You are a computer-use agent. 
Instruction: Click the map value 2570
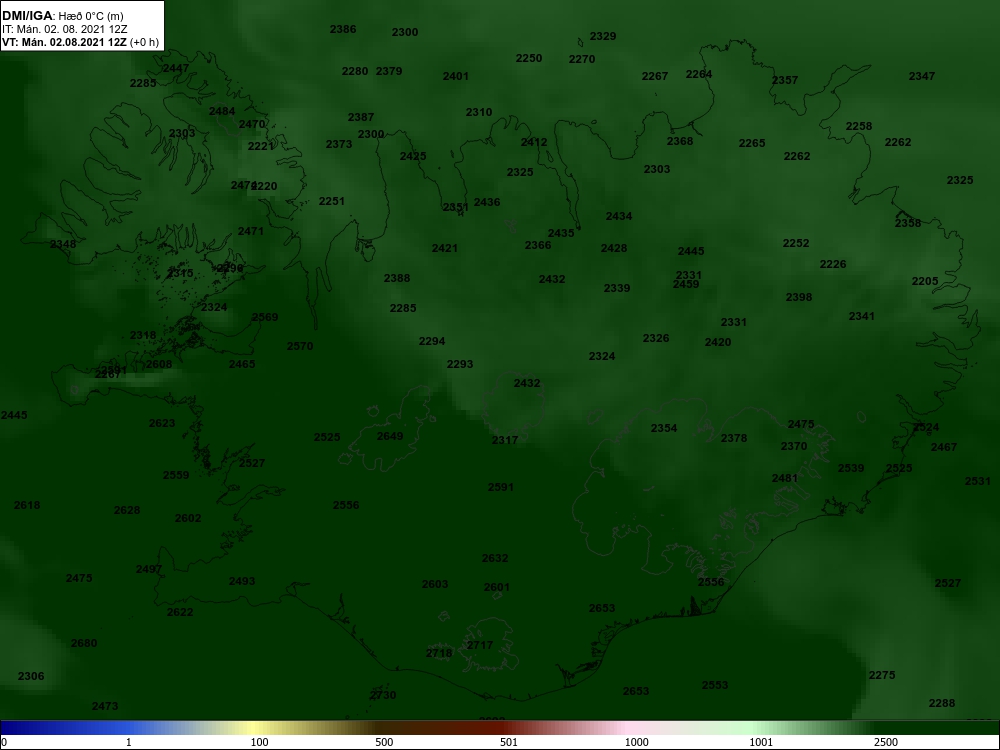pos(300,346)
